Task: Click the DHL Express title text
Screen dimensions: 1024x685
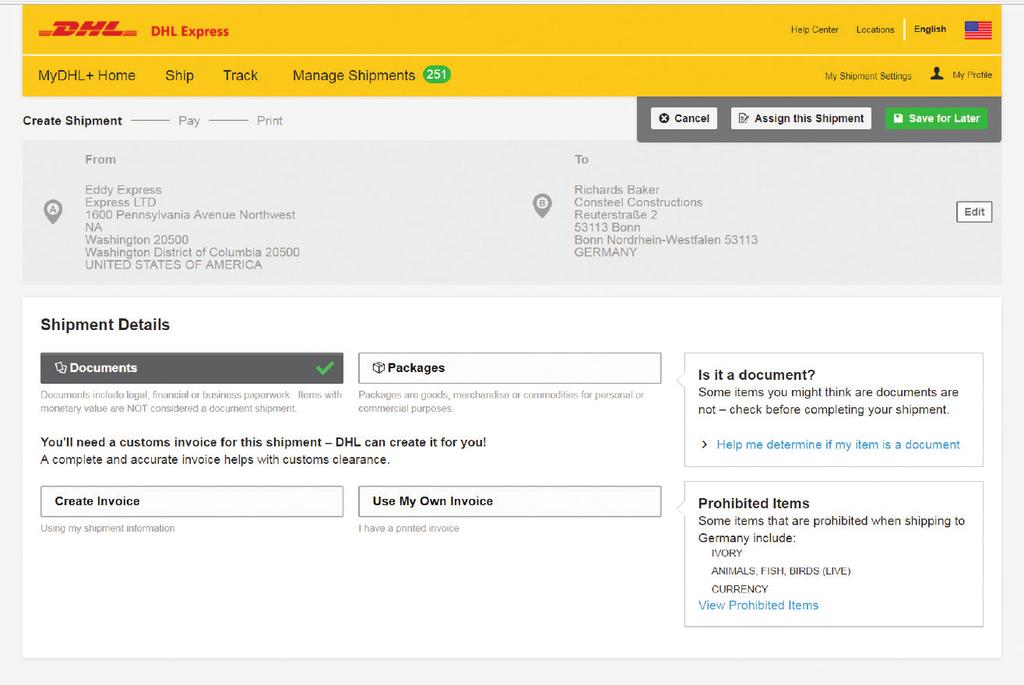Action: tap(190, 31)
